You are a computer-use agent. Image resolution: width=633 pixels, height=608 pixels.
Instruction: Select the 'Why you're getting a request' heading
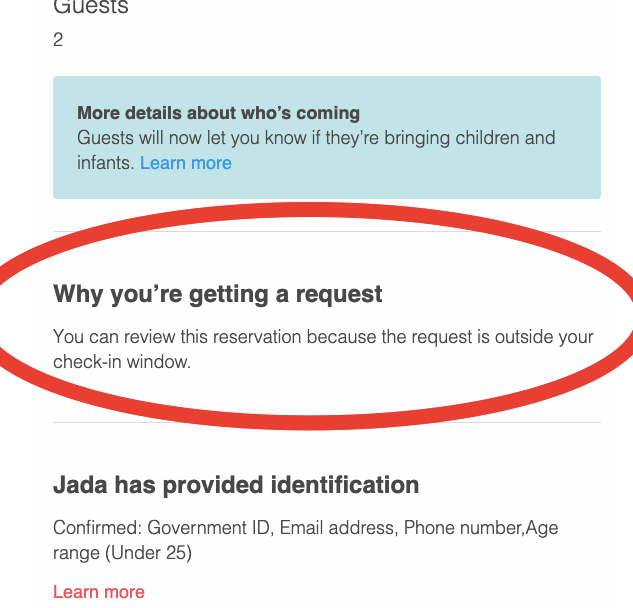217,294
